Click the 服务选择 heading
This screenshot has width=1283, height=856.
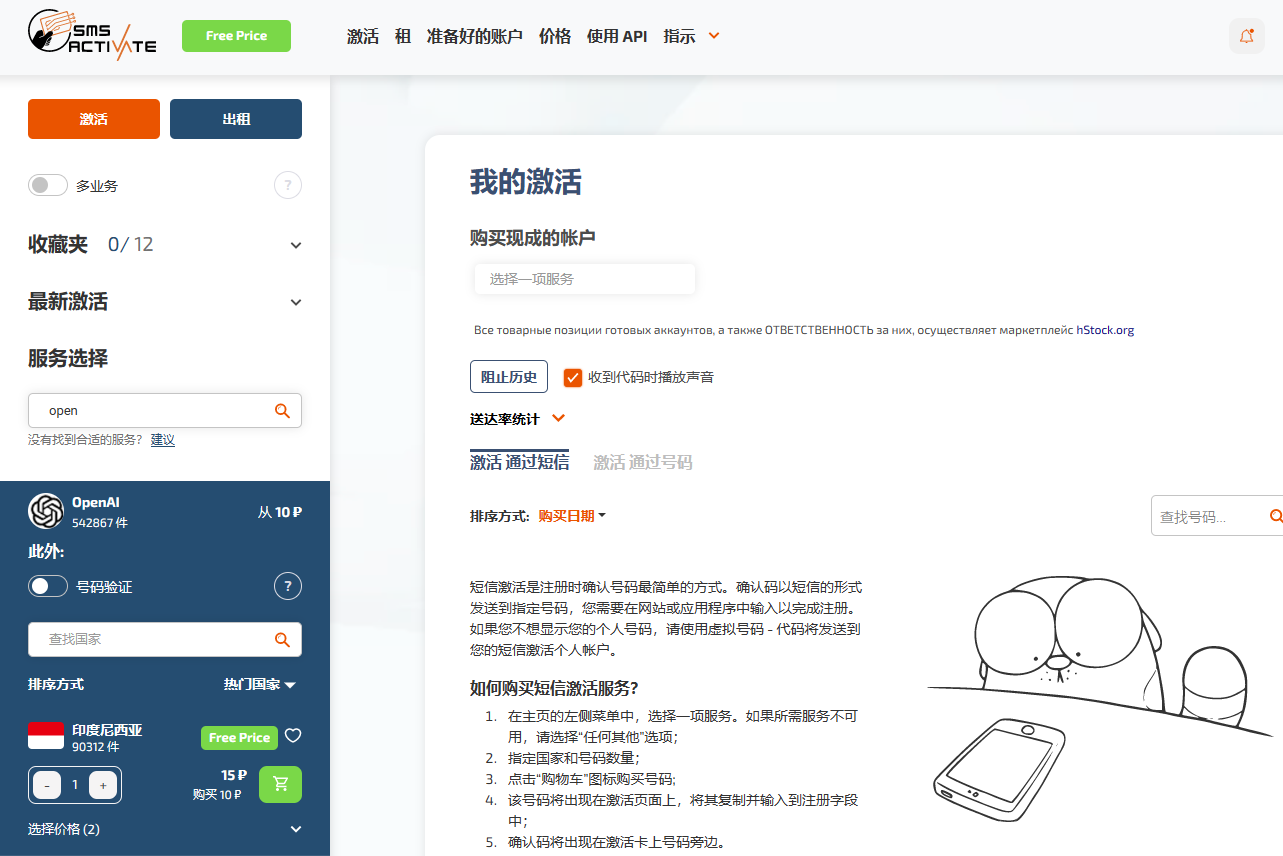68,358
